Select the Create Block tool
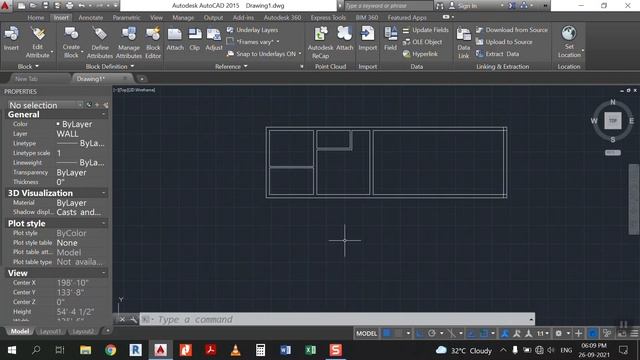Image resolution: width=640 pixels, height=360 pixels. coord(71,42)
